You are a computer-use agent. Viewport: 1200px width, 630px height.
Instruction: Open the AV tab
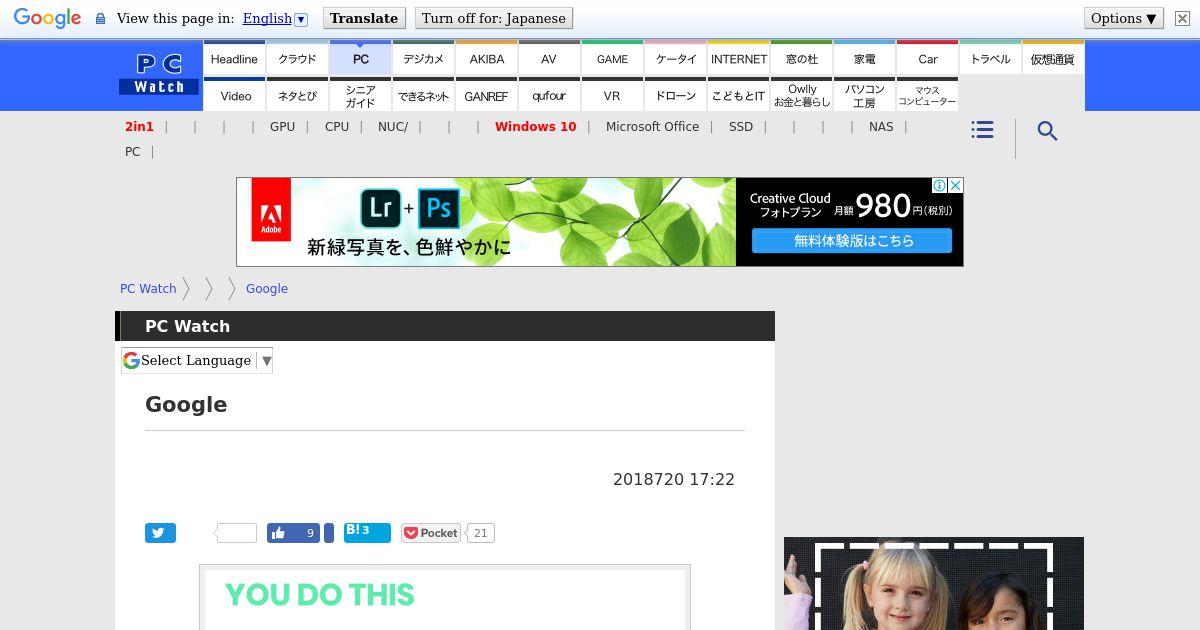click(x=549, y=58)
